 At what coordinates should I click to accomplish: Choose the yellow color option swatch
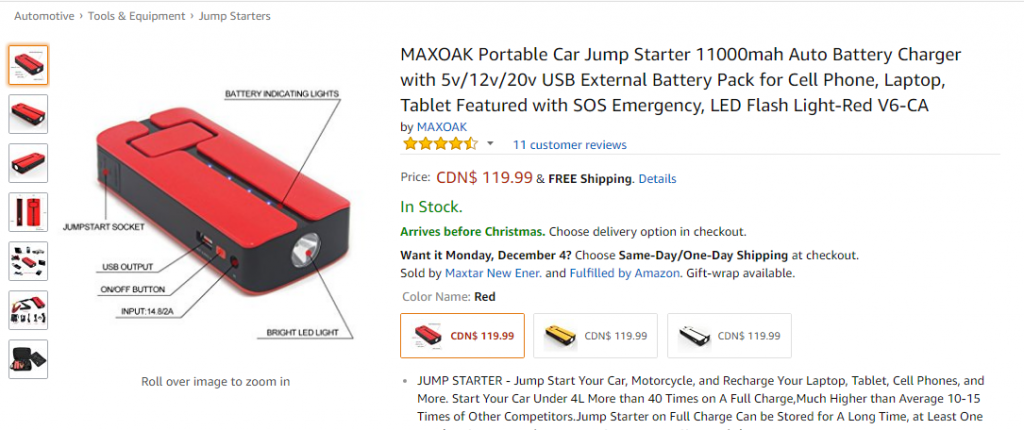[x=595, y=336]
